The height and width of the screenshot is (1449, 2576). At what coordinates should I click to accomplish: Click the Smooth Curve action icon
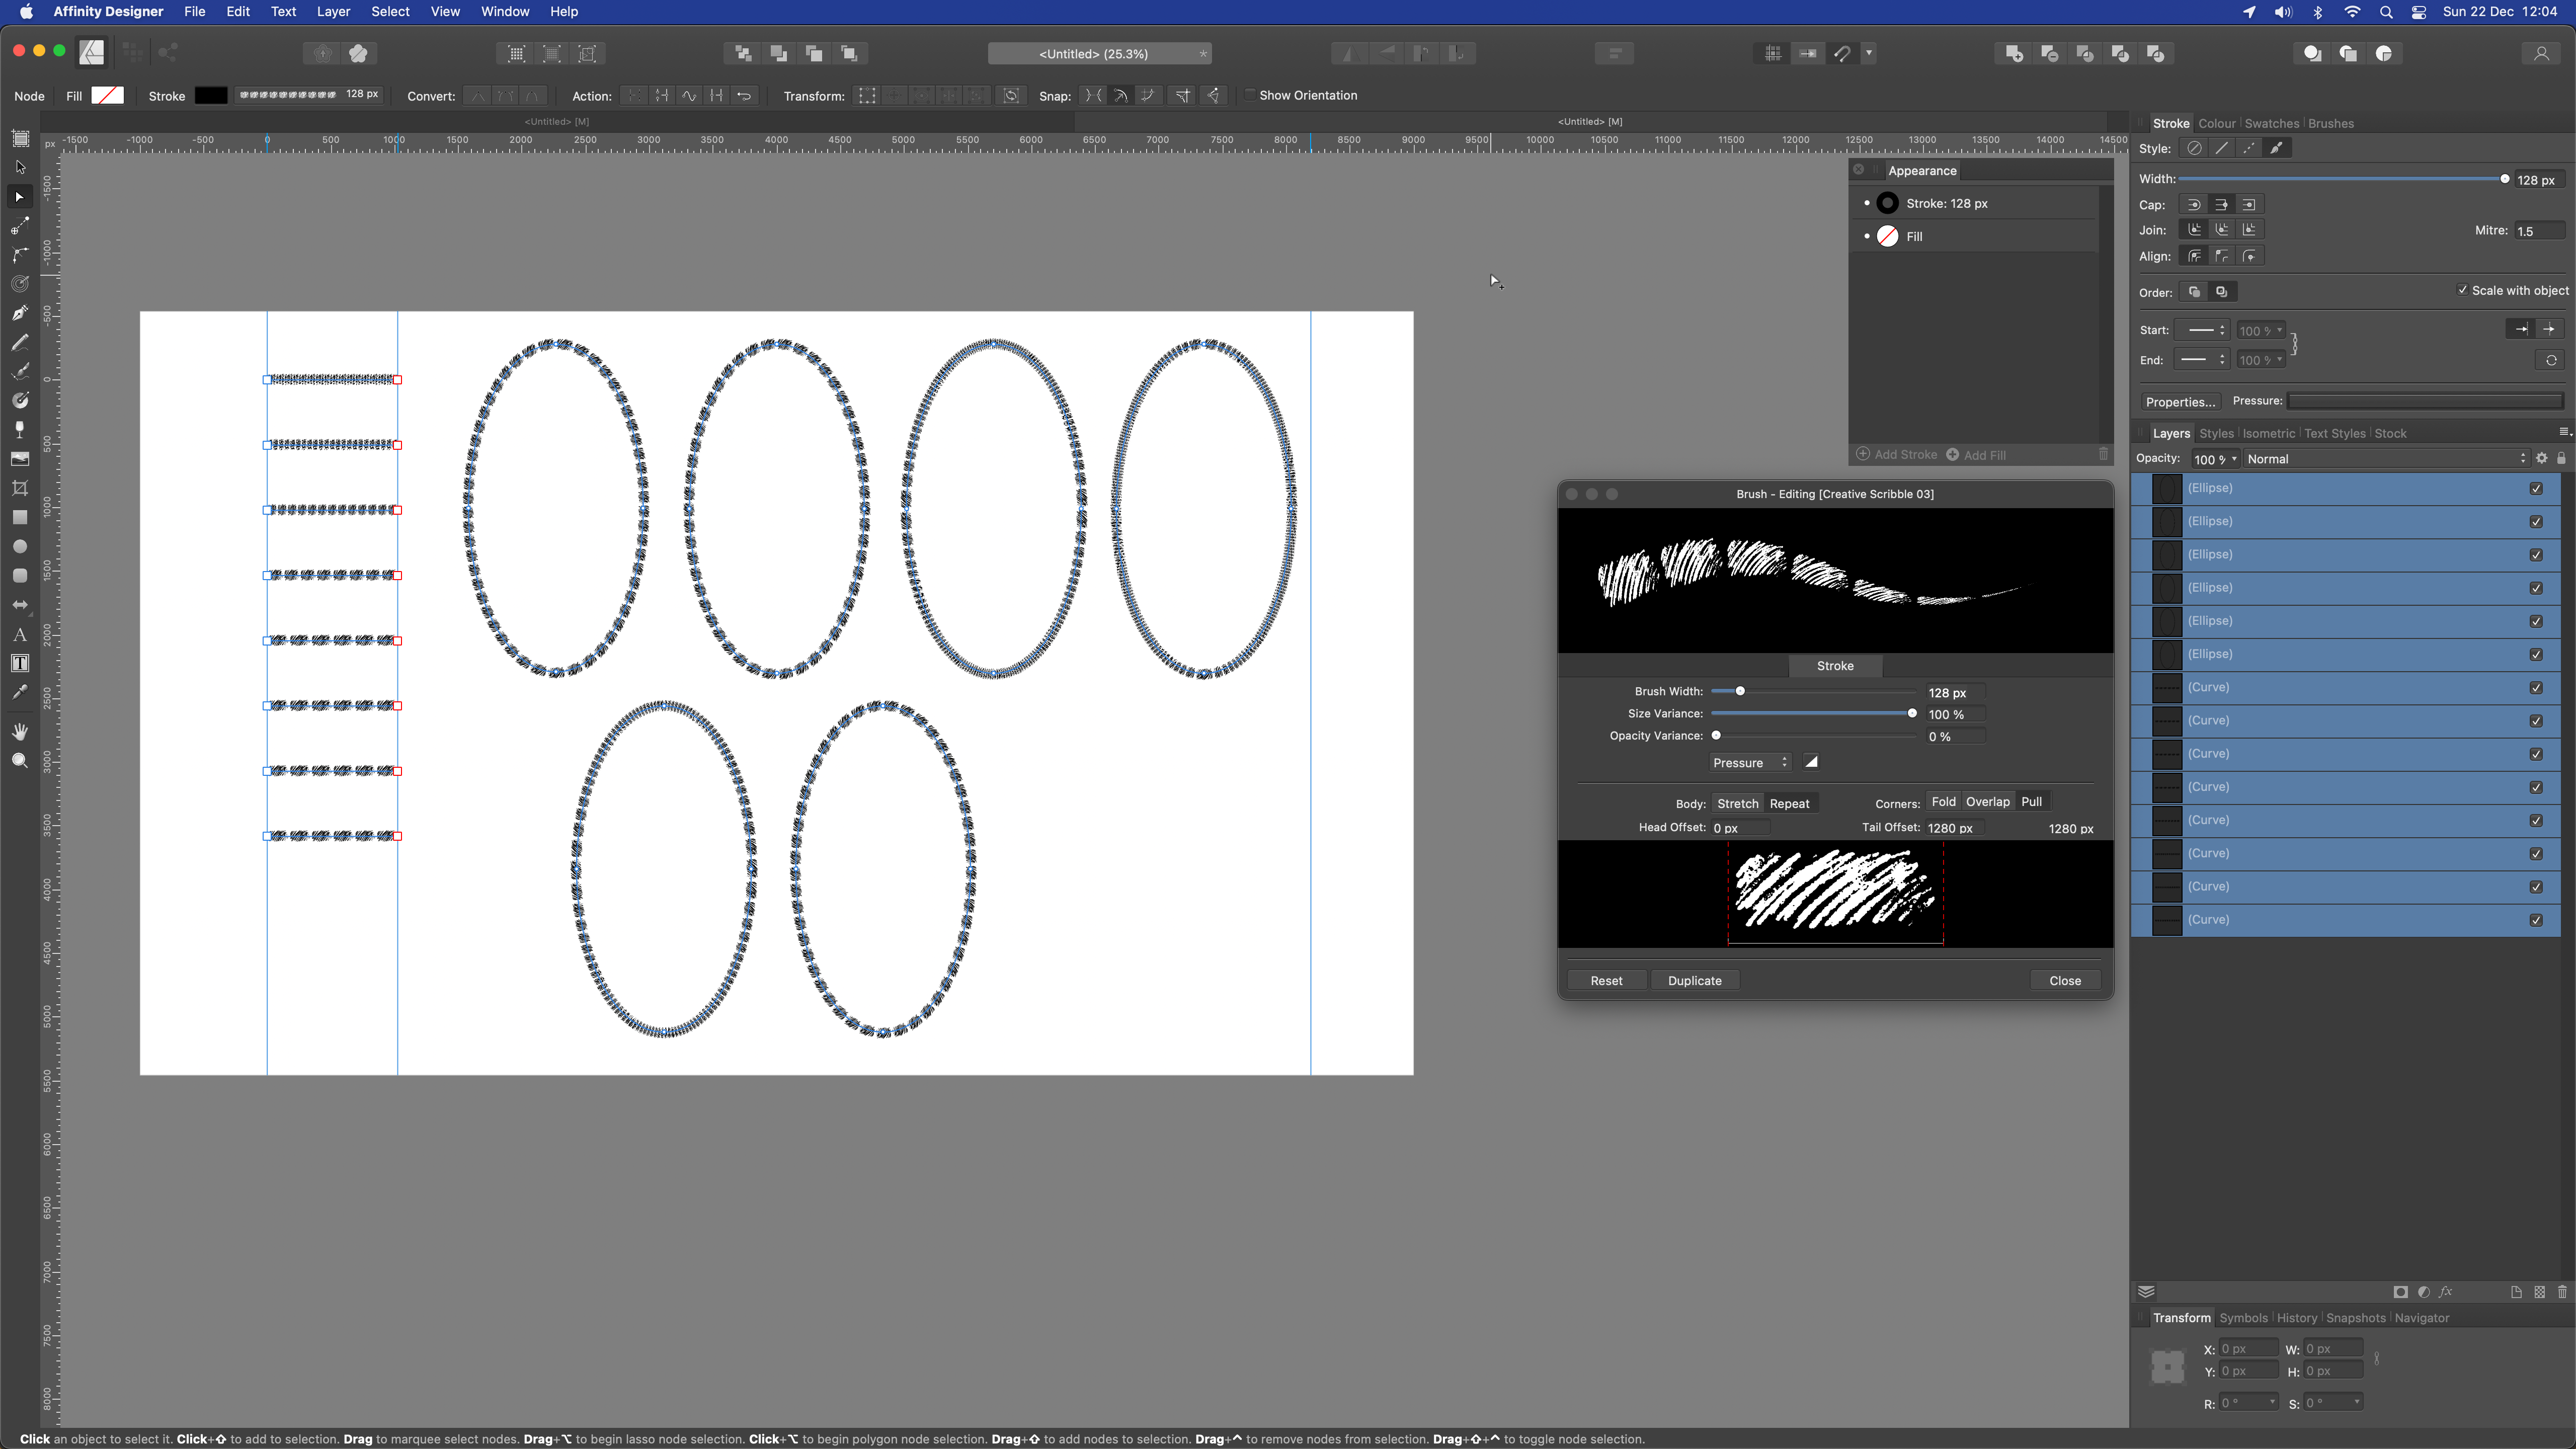point(689,96)
